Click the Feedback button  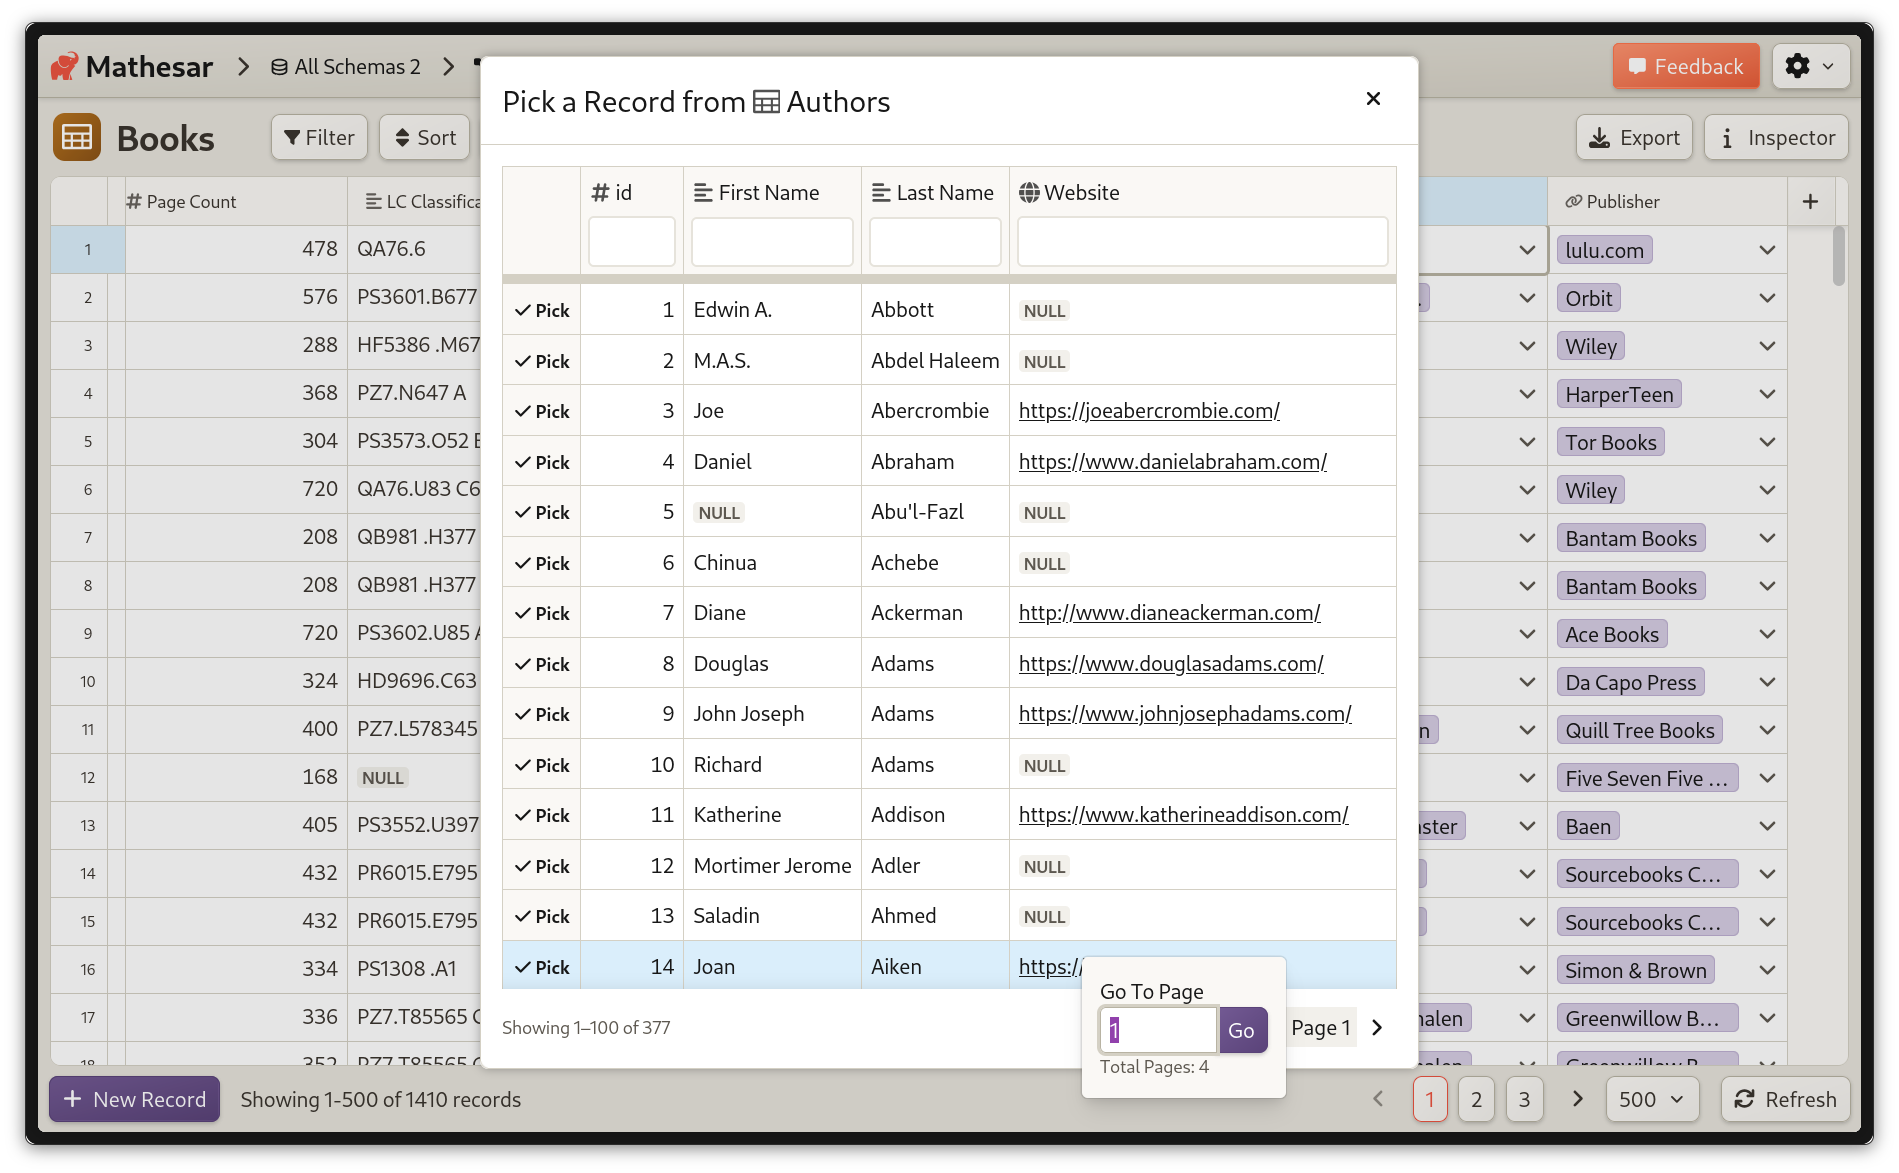click(1685, 66)
